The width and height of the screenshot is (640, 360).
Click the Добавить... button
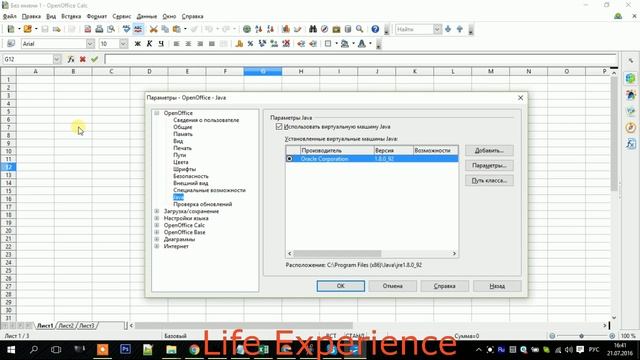(x=489, y=151)
